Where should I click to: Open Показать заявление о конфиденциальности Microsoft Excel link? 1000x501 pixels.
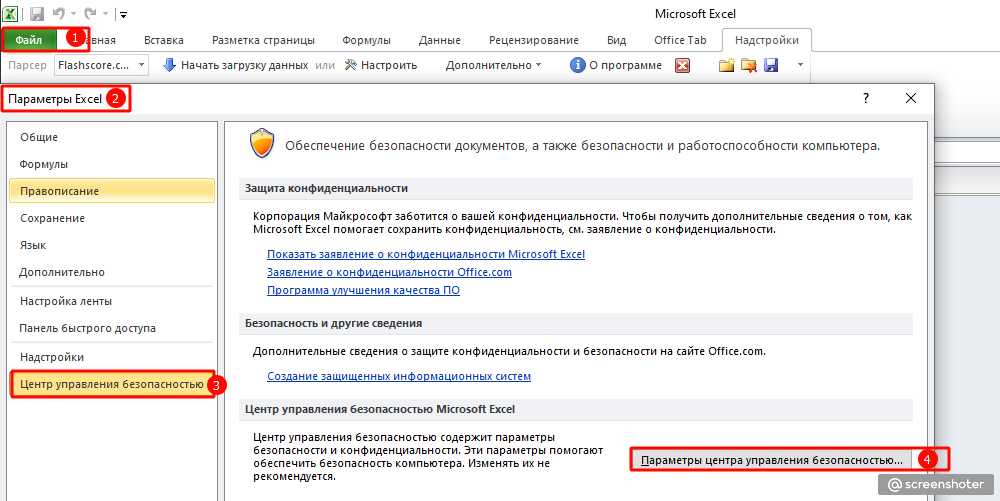click(x=426, y=254)
